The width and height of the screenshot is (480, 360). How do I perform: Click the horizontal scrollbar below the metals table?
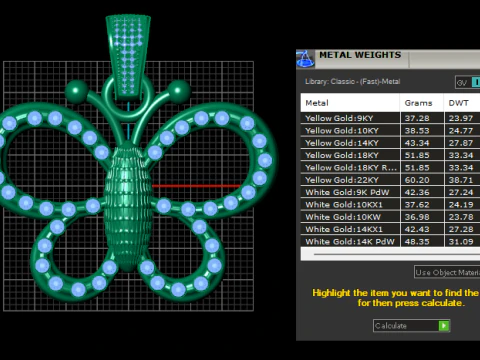(x=390, y=254)
